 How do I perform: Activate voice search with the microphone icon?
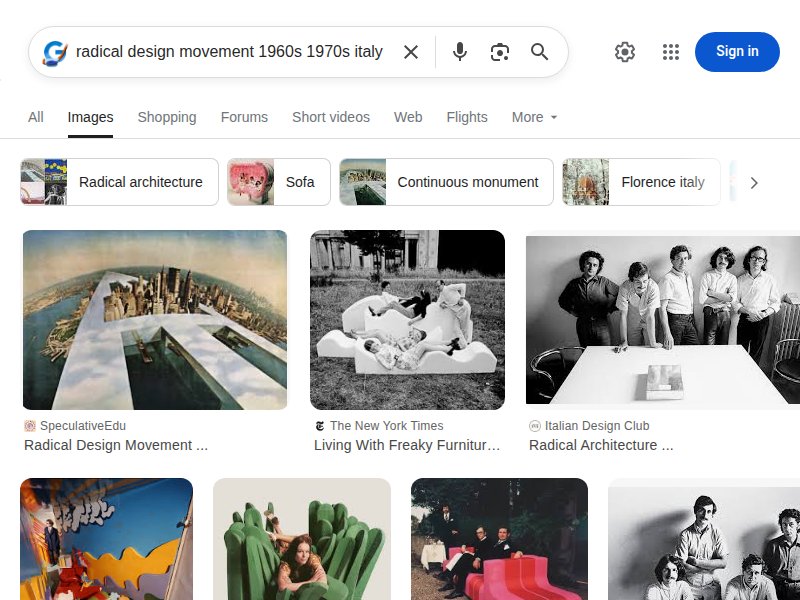459,51
